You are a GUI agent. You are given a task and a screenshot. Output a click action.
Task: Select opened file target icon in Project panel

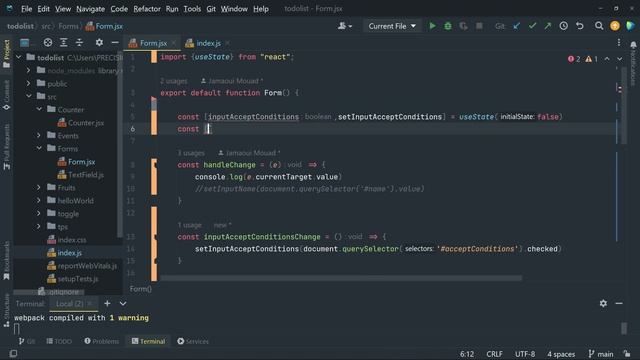pos(48,42)
